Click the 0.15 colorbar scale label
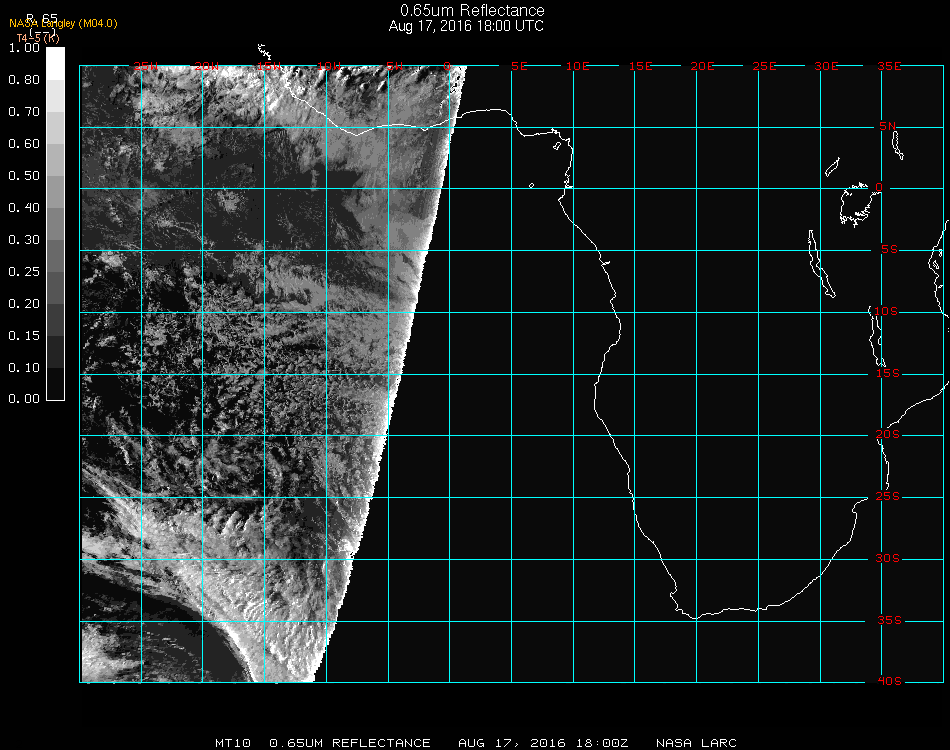950x750 pixels. (24, 336)
